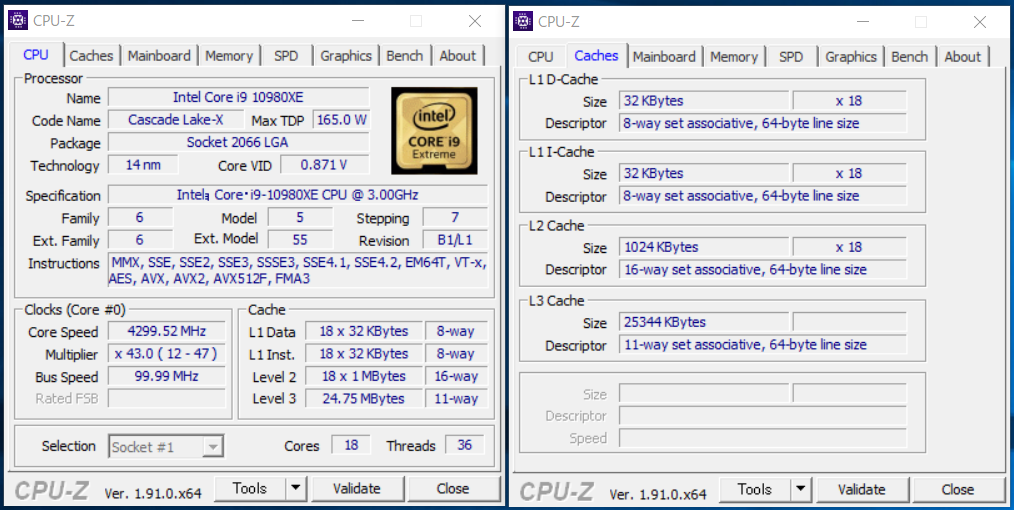The image size is (1014, 510).
Task: Click Cores value 18
Action: 351,445
